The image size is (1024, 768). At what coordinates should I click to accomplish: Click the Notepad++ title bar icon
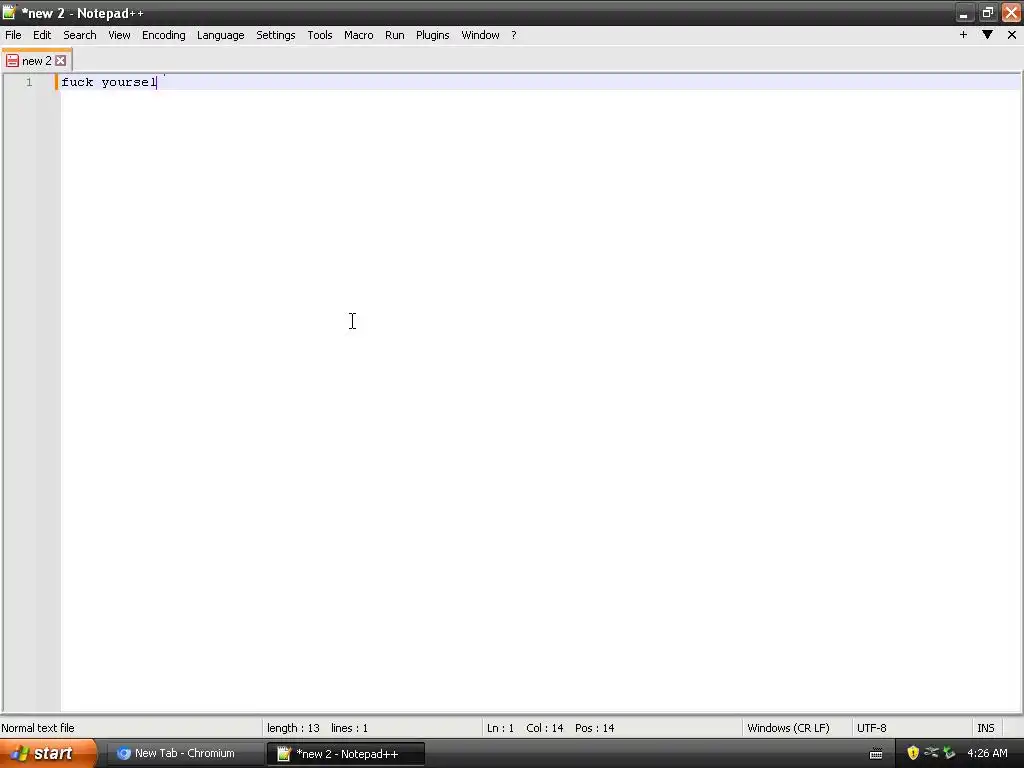coord(8,12)
